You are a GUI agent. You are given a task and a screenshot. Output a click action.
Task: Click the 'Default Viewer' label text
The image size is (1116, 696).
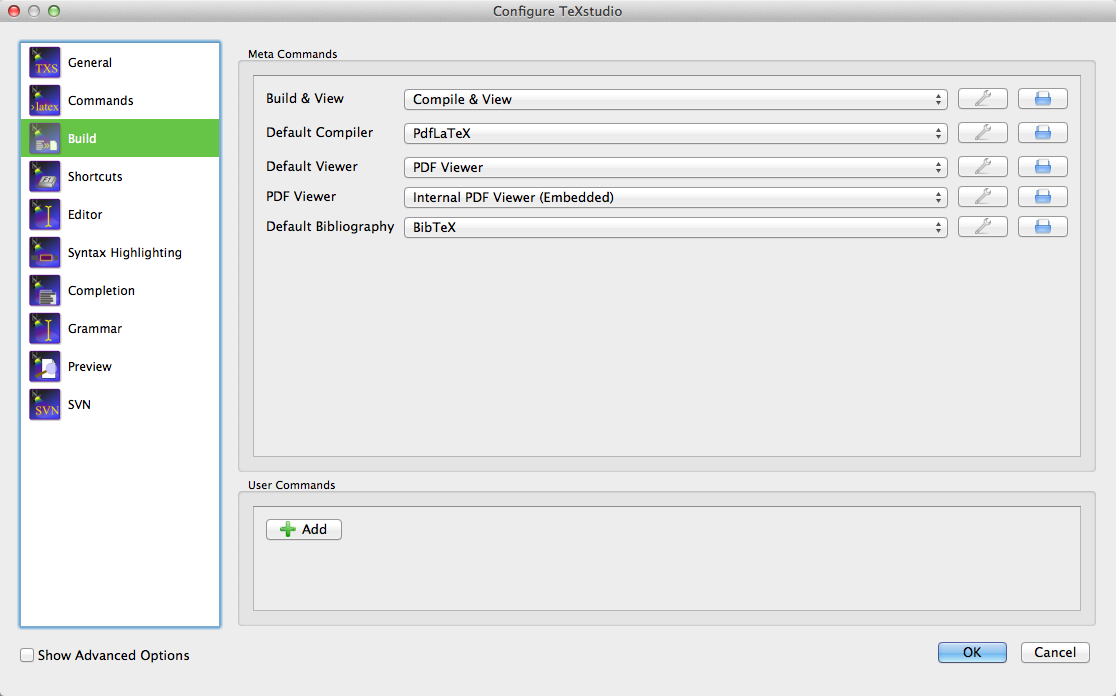[312, 167]
